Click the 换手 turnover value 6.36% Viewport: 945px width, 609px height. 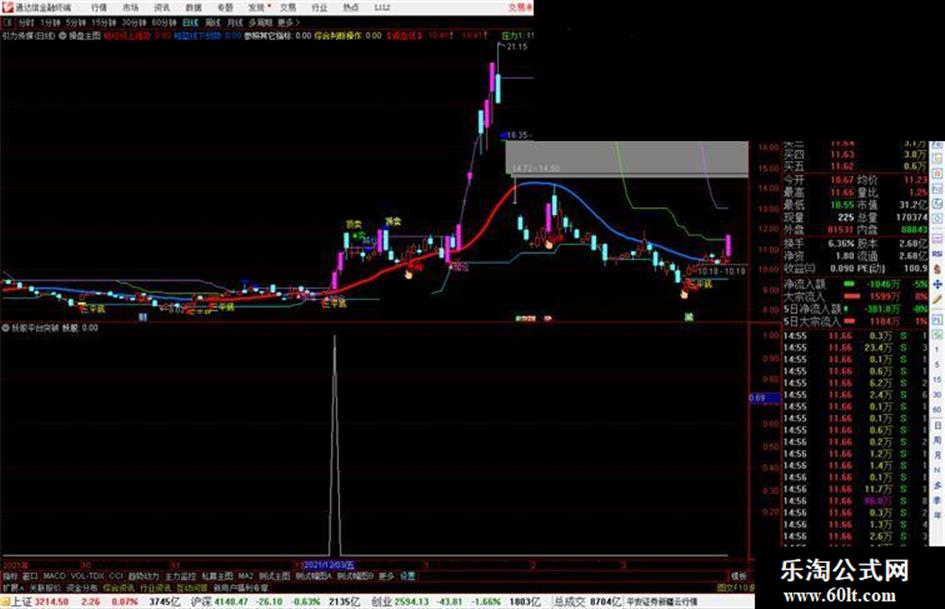pyautogui.click(x=840, y=244)
